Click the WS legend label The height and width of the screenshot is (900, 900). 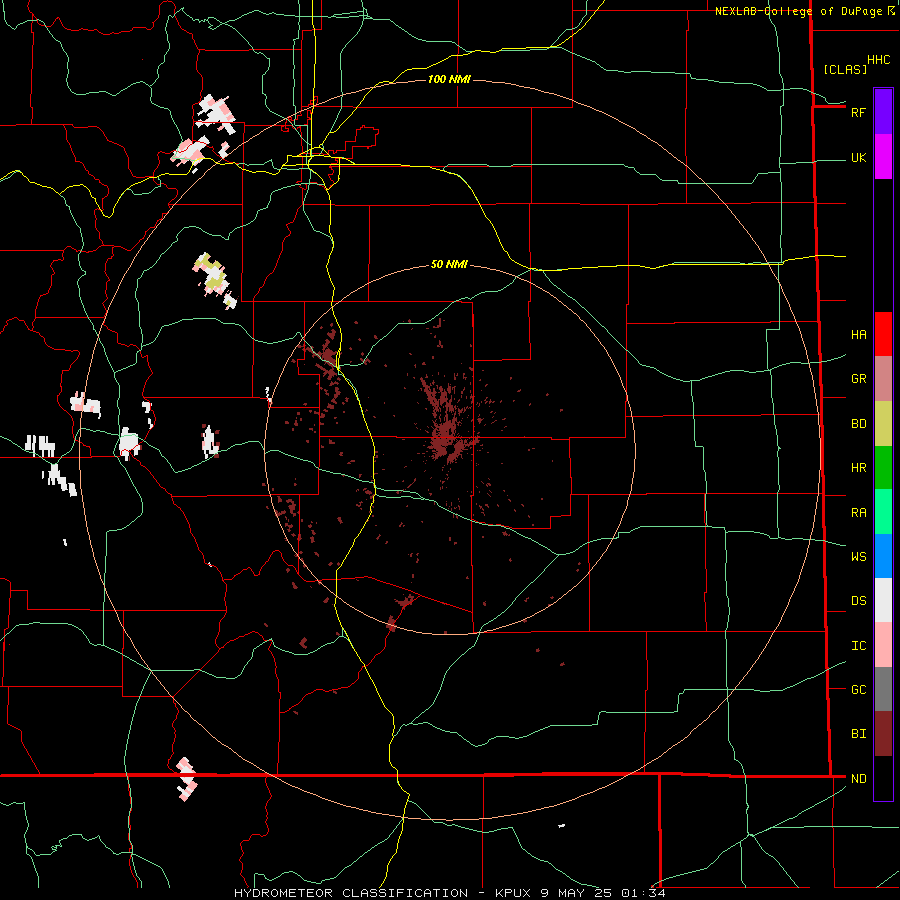858,557
